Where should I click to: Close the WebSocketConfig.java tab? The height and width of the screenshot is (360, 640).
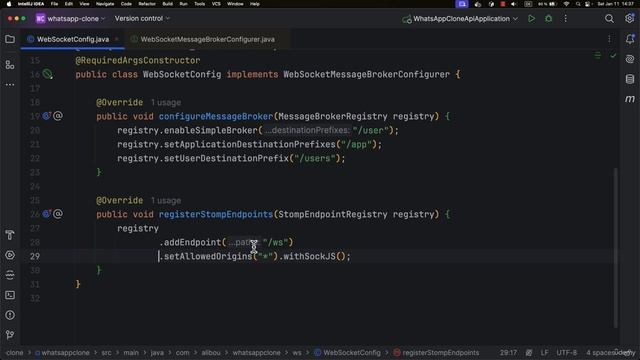pos(117,39)
